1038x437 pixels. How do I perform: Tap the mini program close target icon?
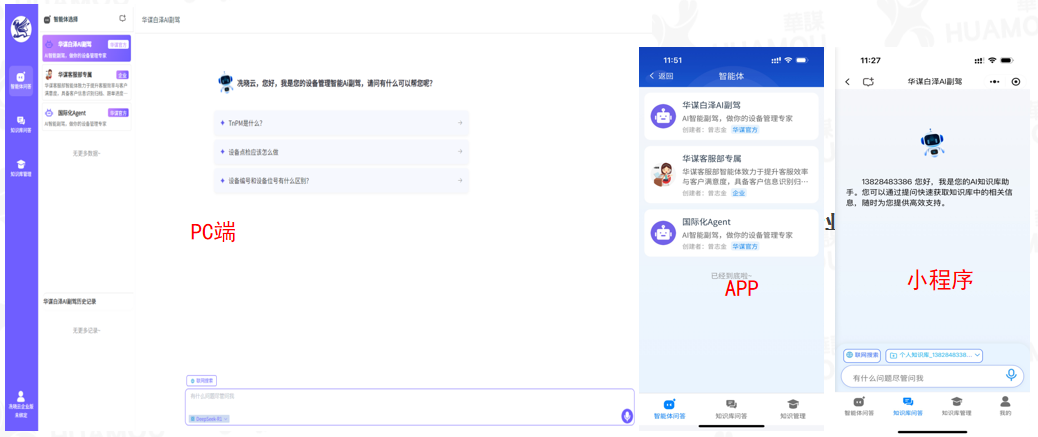point(1016,81)
